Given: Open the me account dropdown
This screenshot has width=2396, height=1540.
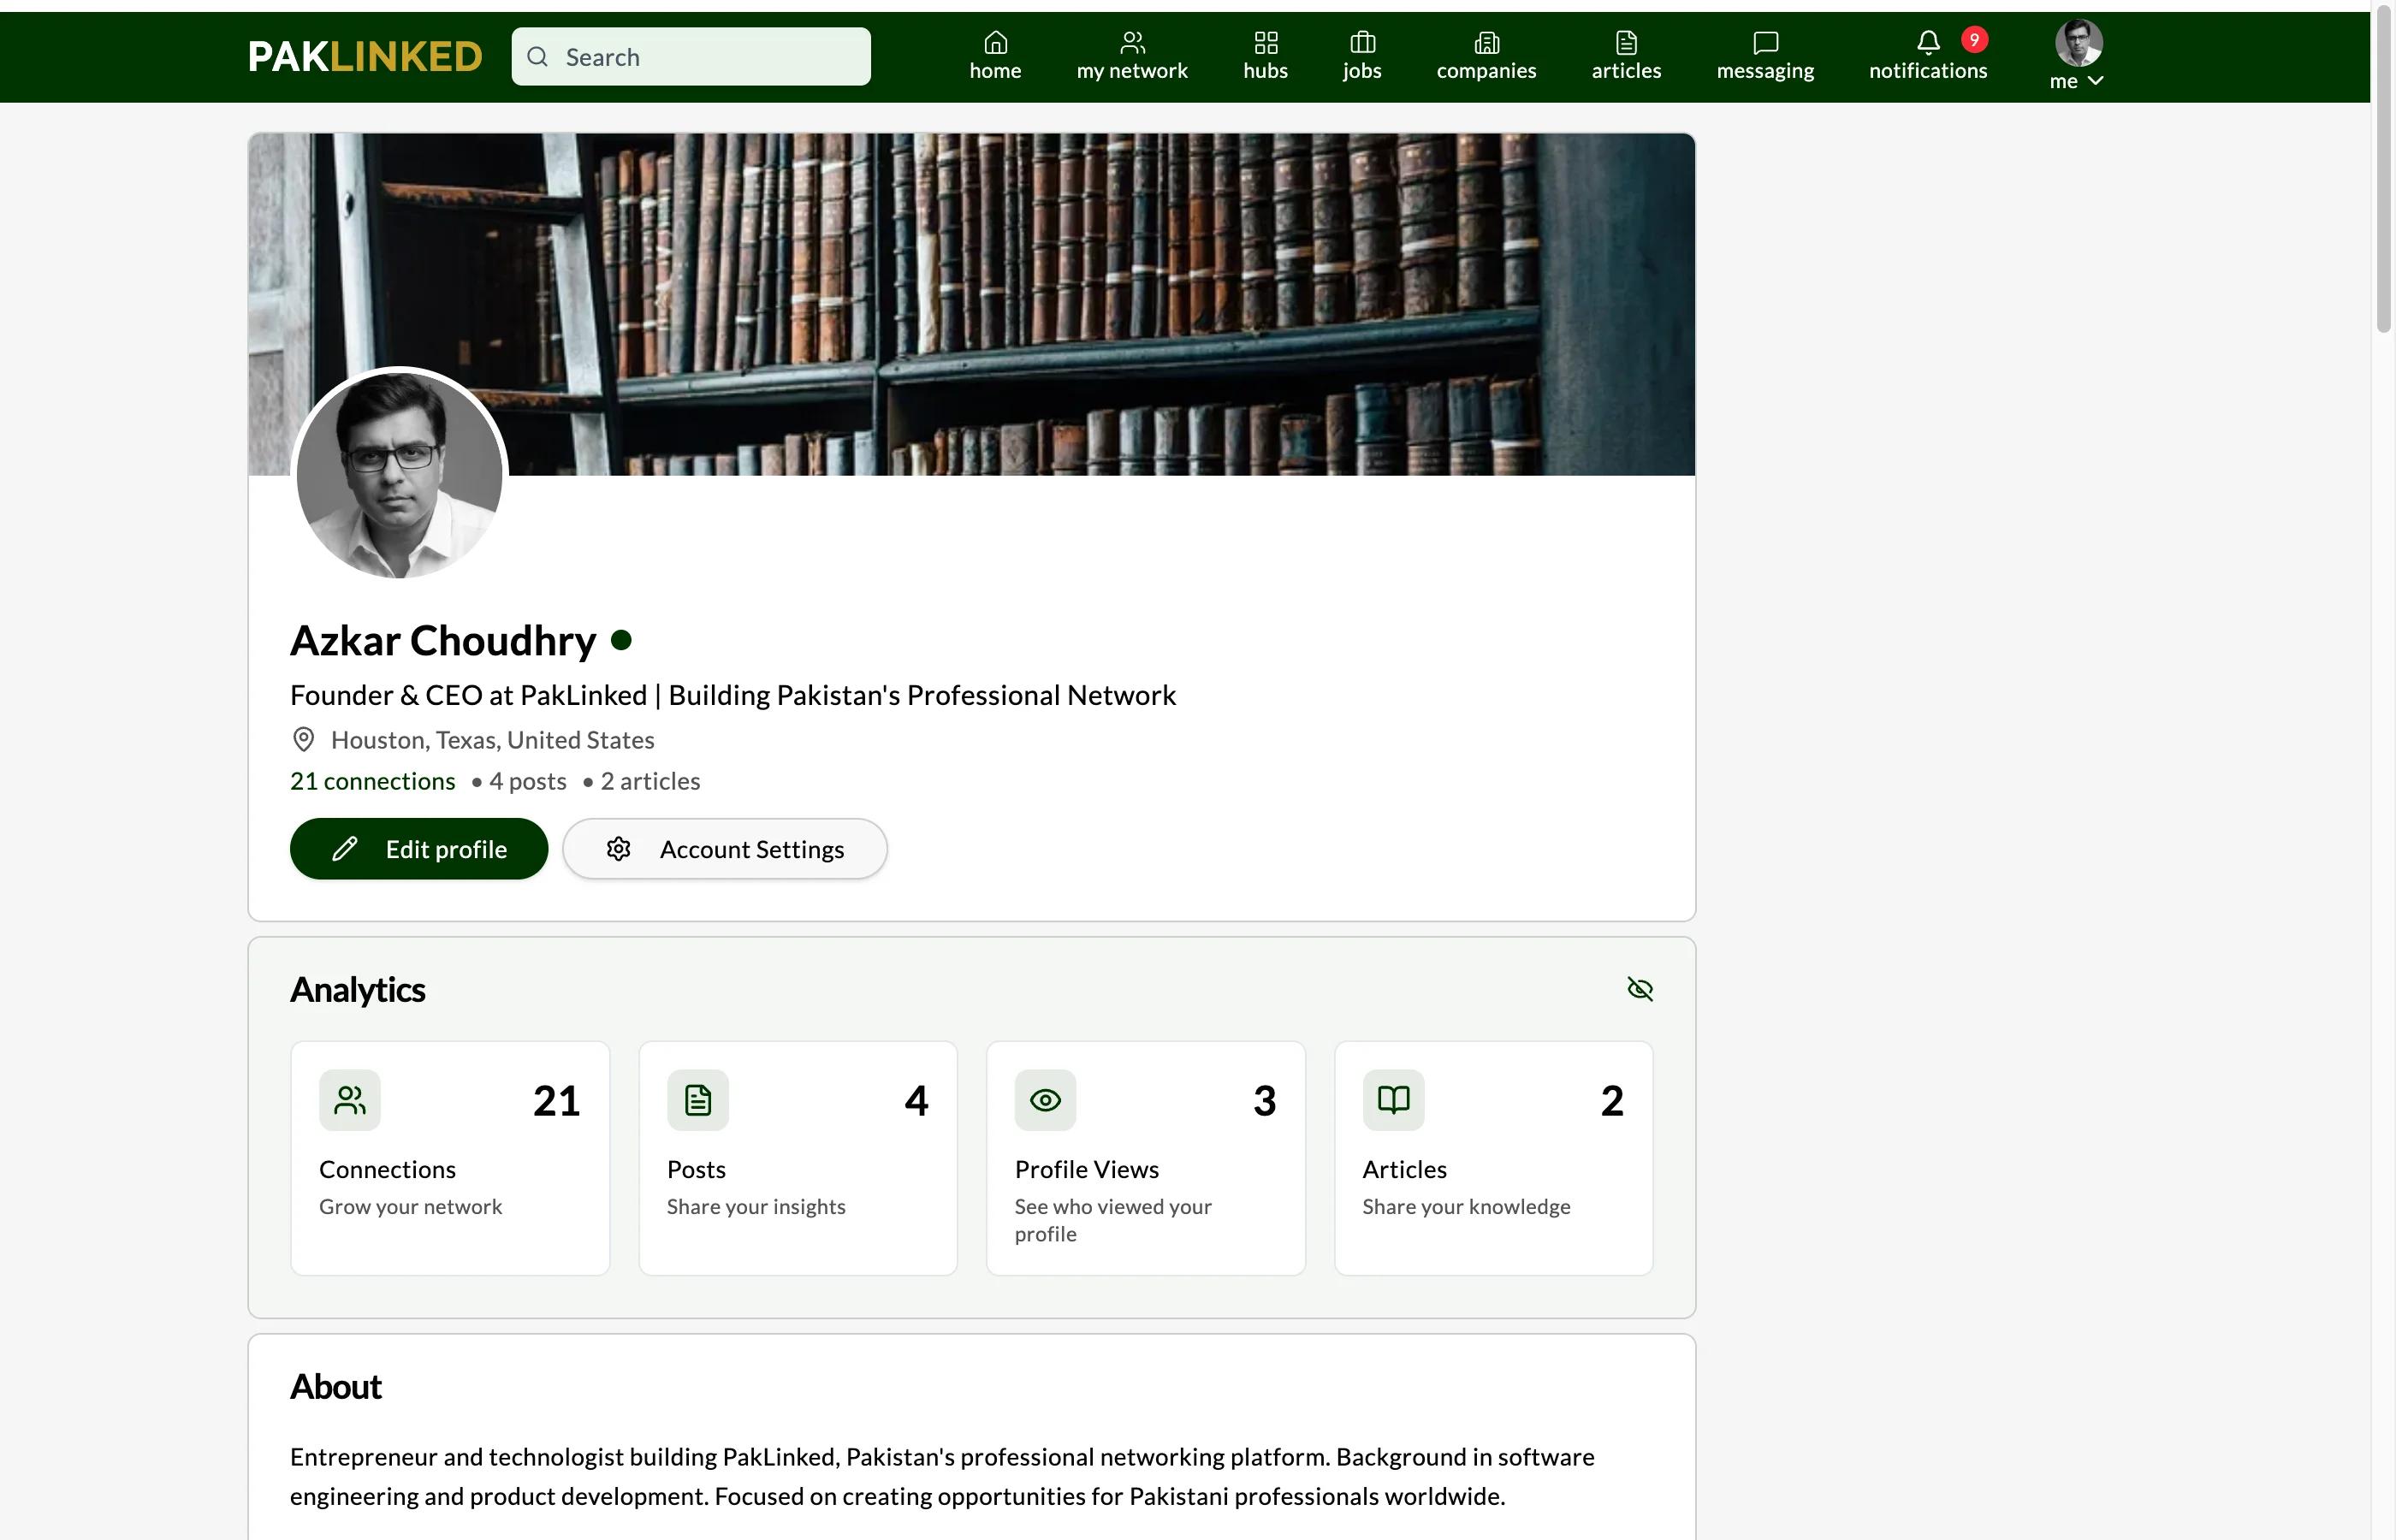Looking at the screenshot, I should (2075, 56).
